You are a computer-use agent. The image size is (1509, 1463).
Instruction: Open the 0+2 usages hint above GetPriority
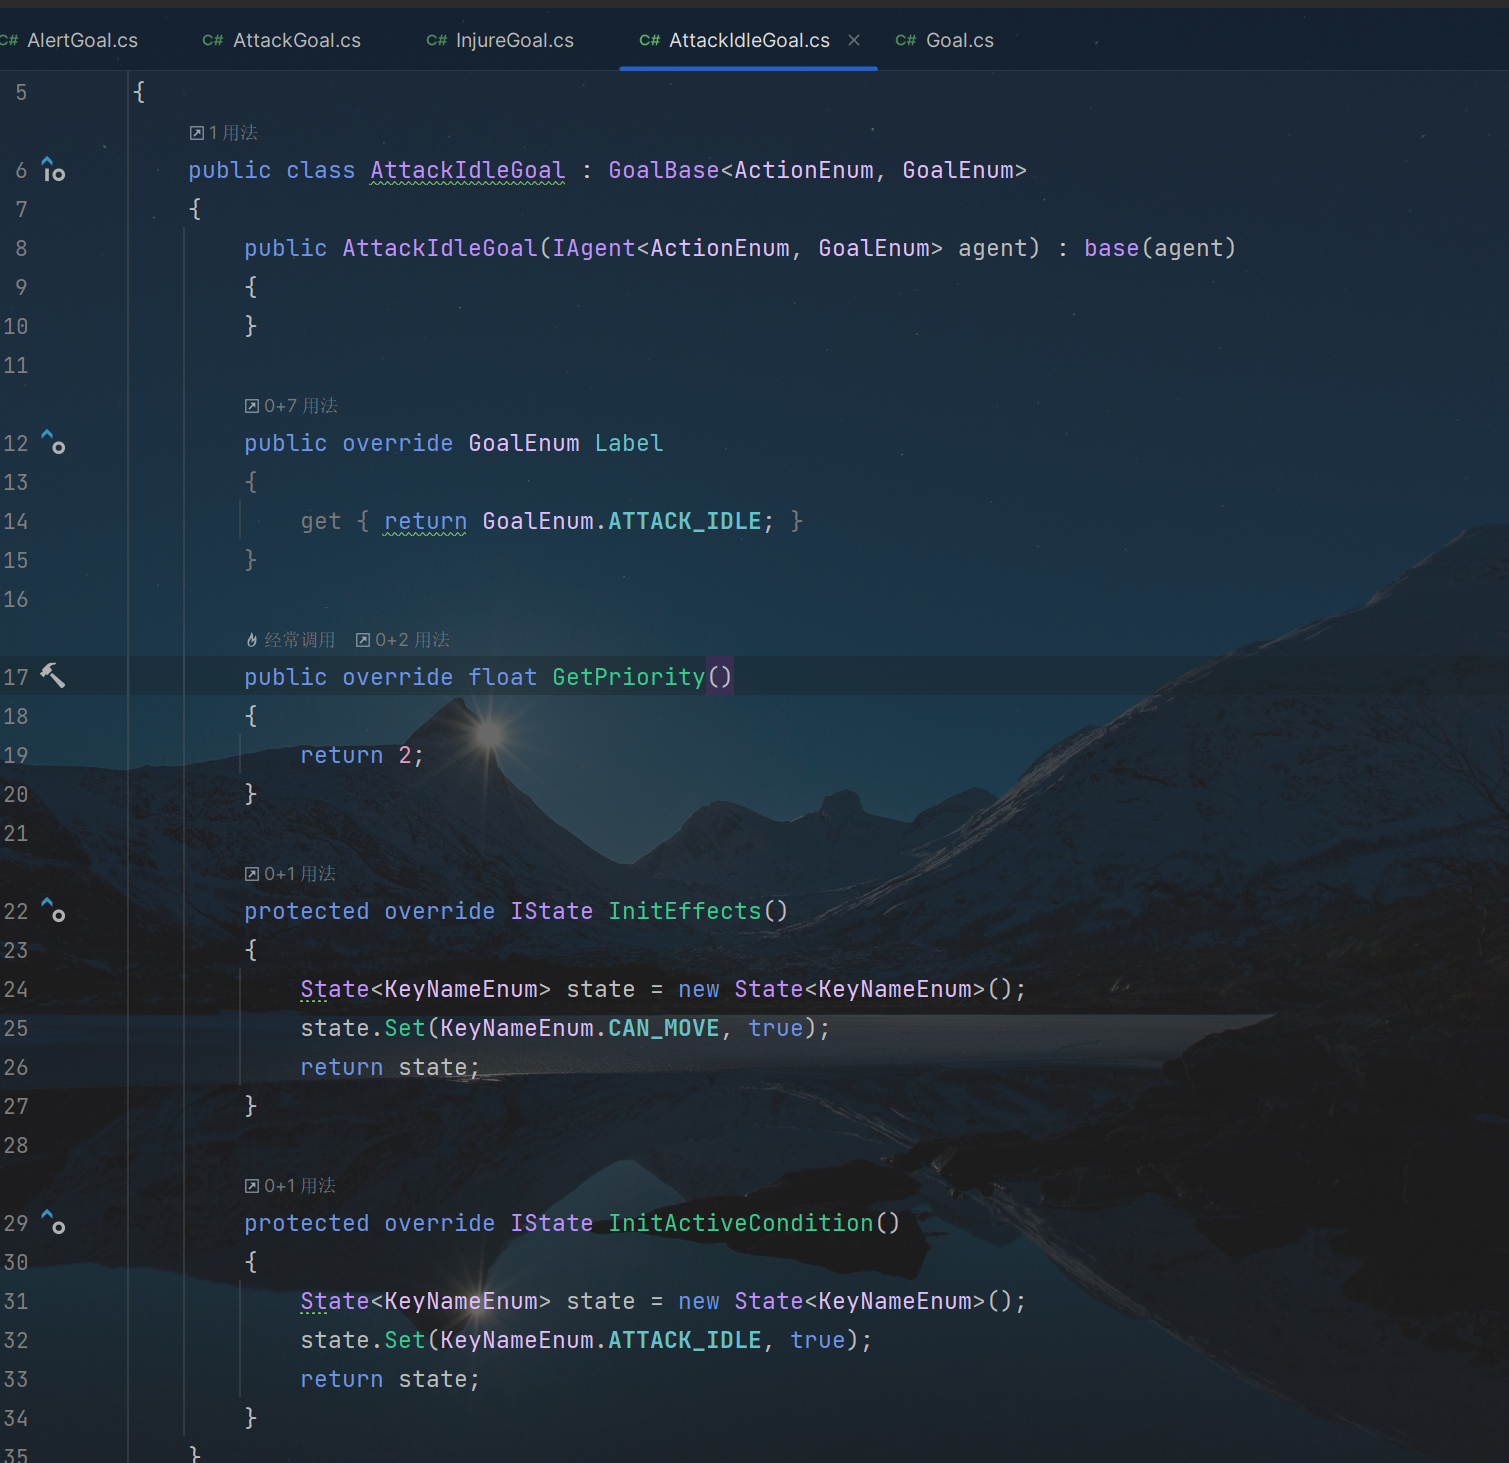click(x=403, y=640)
